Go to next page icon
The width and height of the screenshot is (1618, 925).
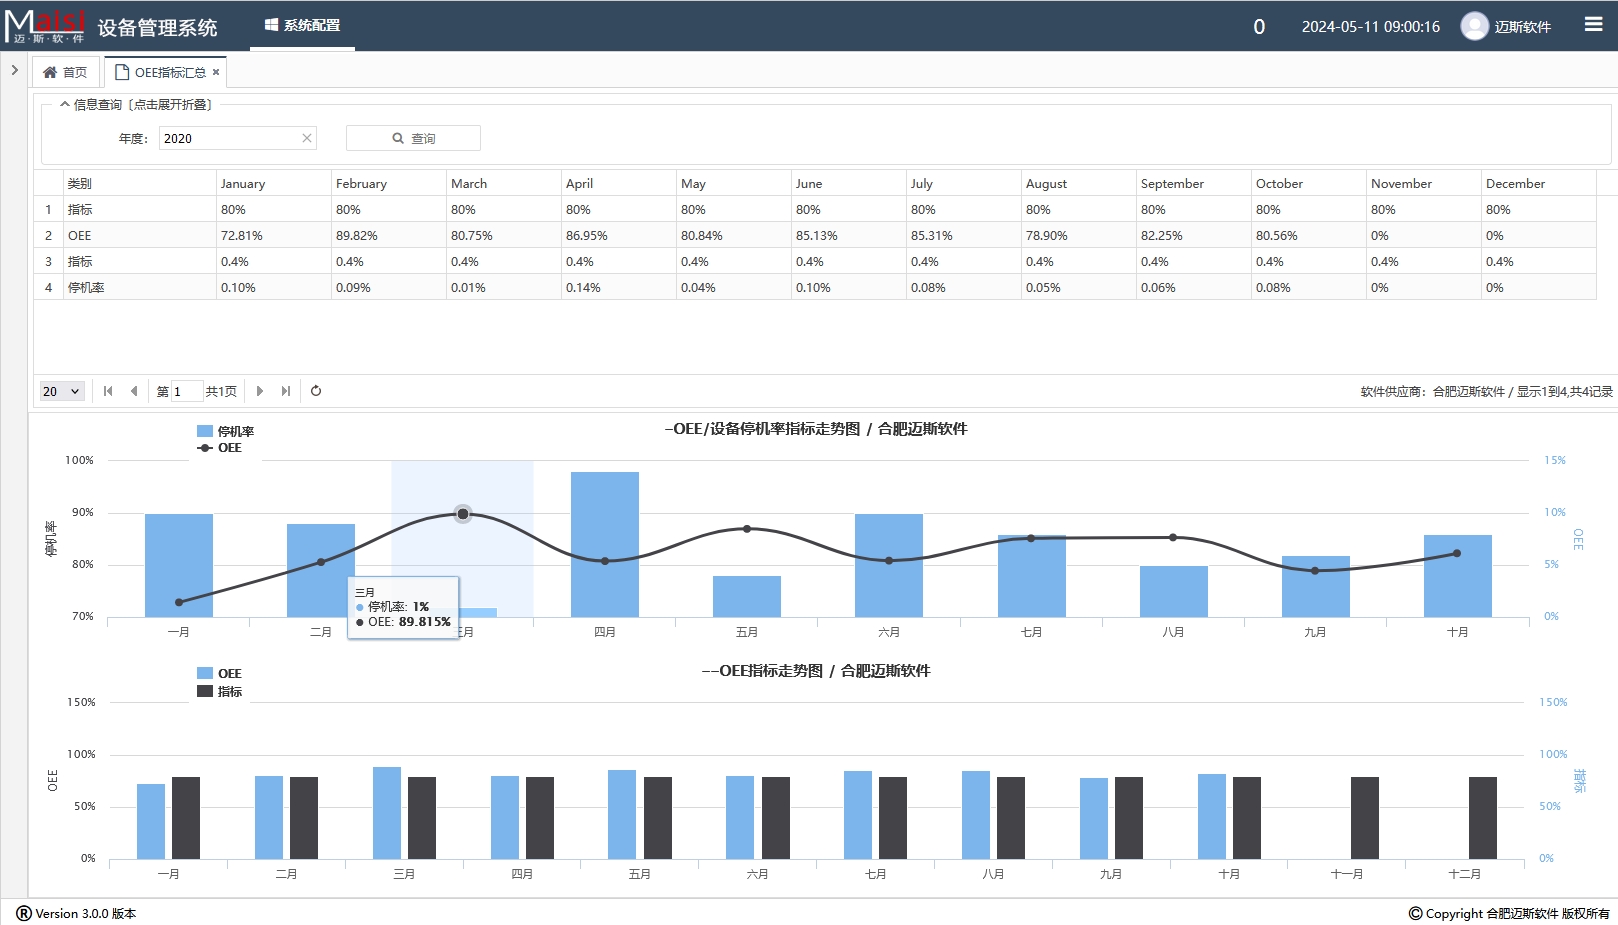[260, 391]
